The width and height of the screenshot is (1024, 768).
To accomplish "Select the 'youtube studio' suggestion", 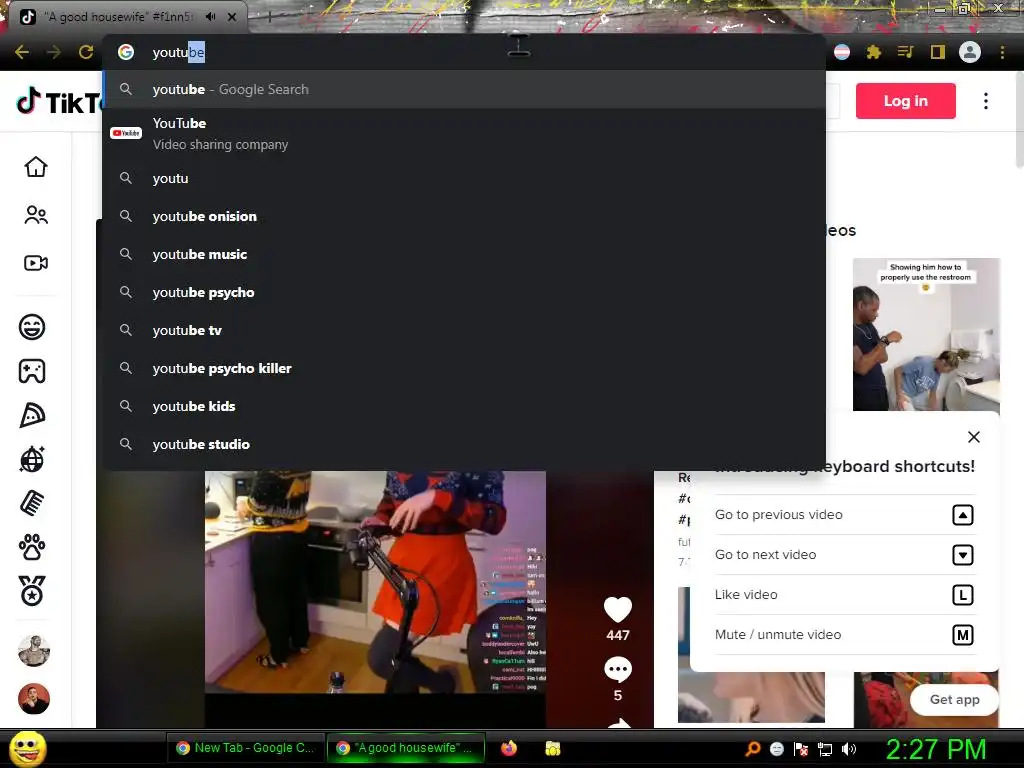I will (464, 444).
